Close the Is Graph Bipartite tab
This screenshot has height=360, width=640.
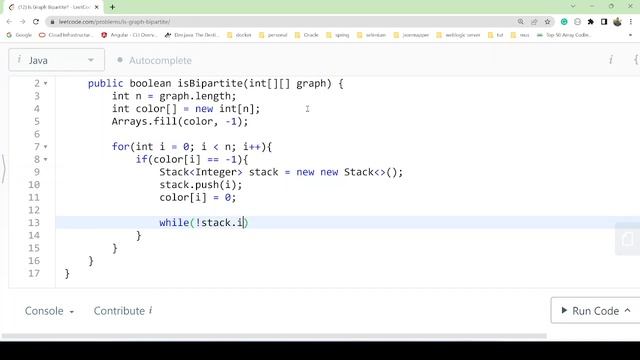coord(97,7)
